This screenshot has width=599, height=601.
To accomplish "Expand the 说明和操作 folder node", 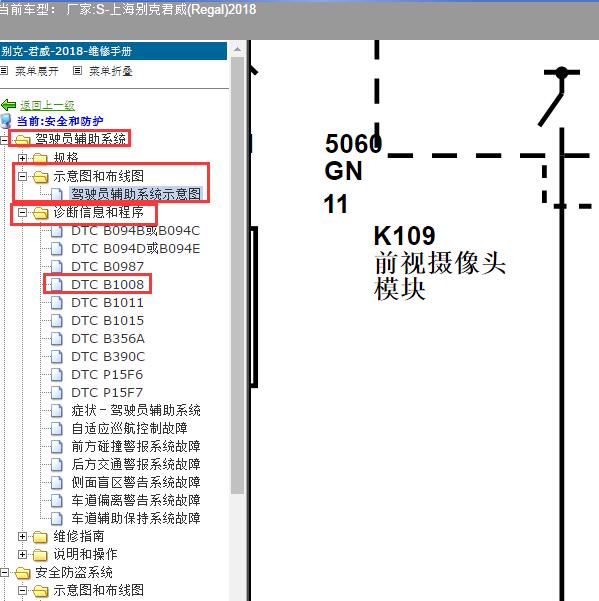I will coord(22,555).
